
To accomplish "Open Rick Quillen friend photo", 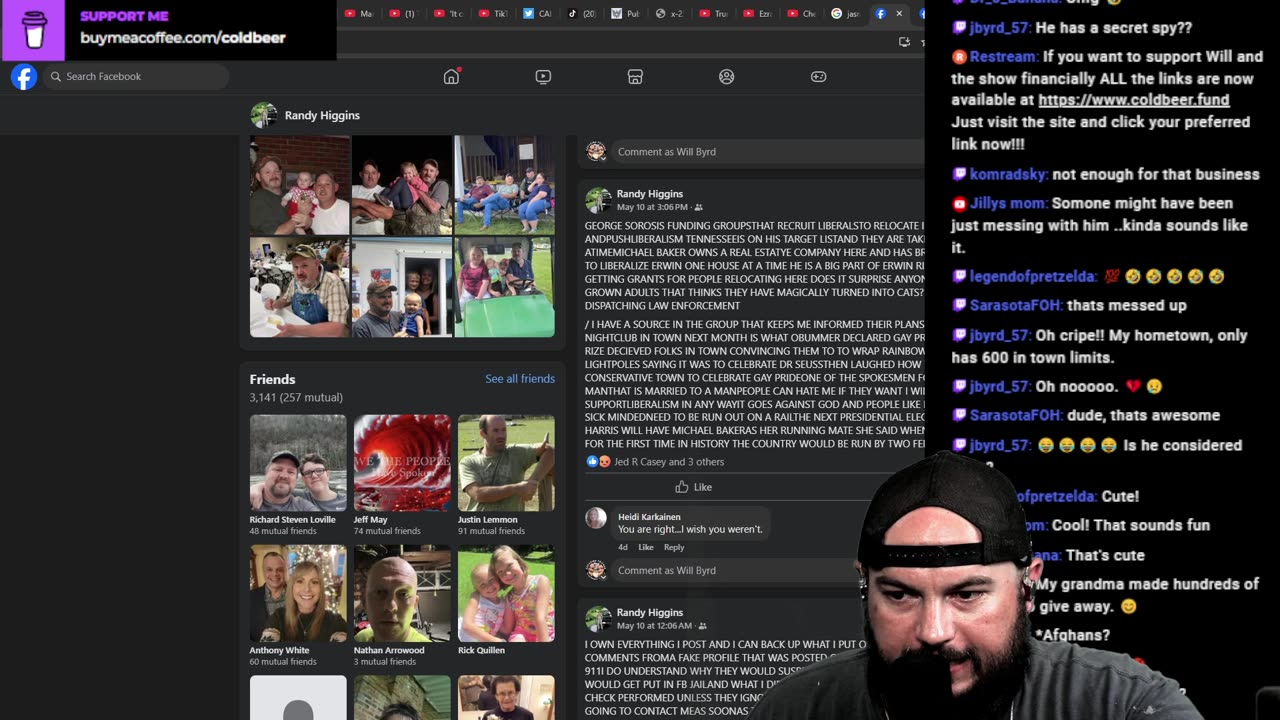I will click(x=506, y=593).
